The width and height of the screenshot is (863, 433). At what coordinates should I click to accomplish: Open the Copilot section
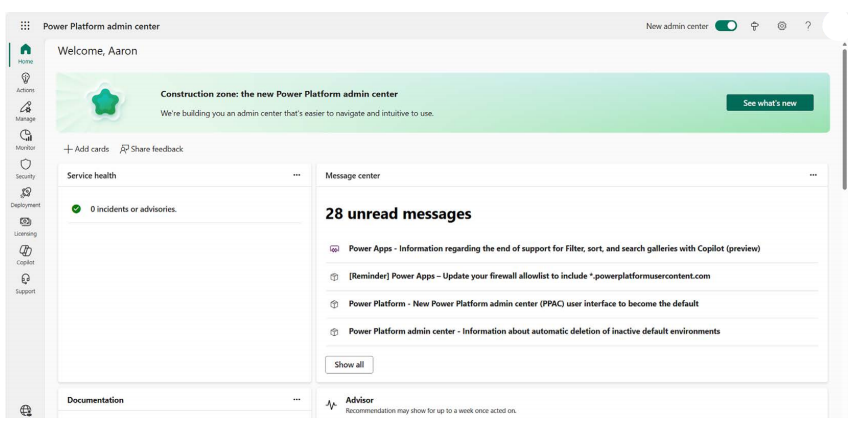pyautogui.click(x=25, y=255)
